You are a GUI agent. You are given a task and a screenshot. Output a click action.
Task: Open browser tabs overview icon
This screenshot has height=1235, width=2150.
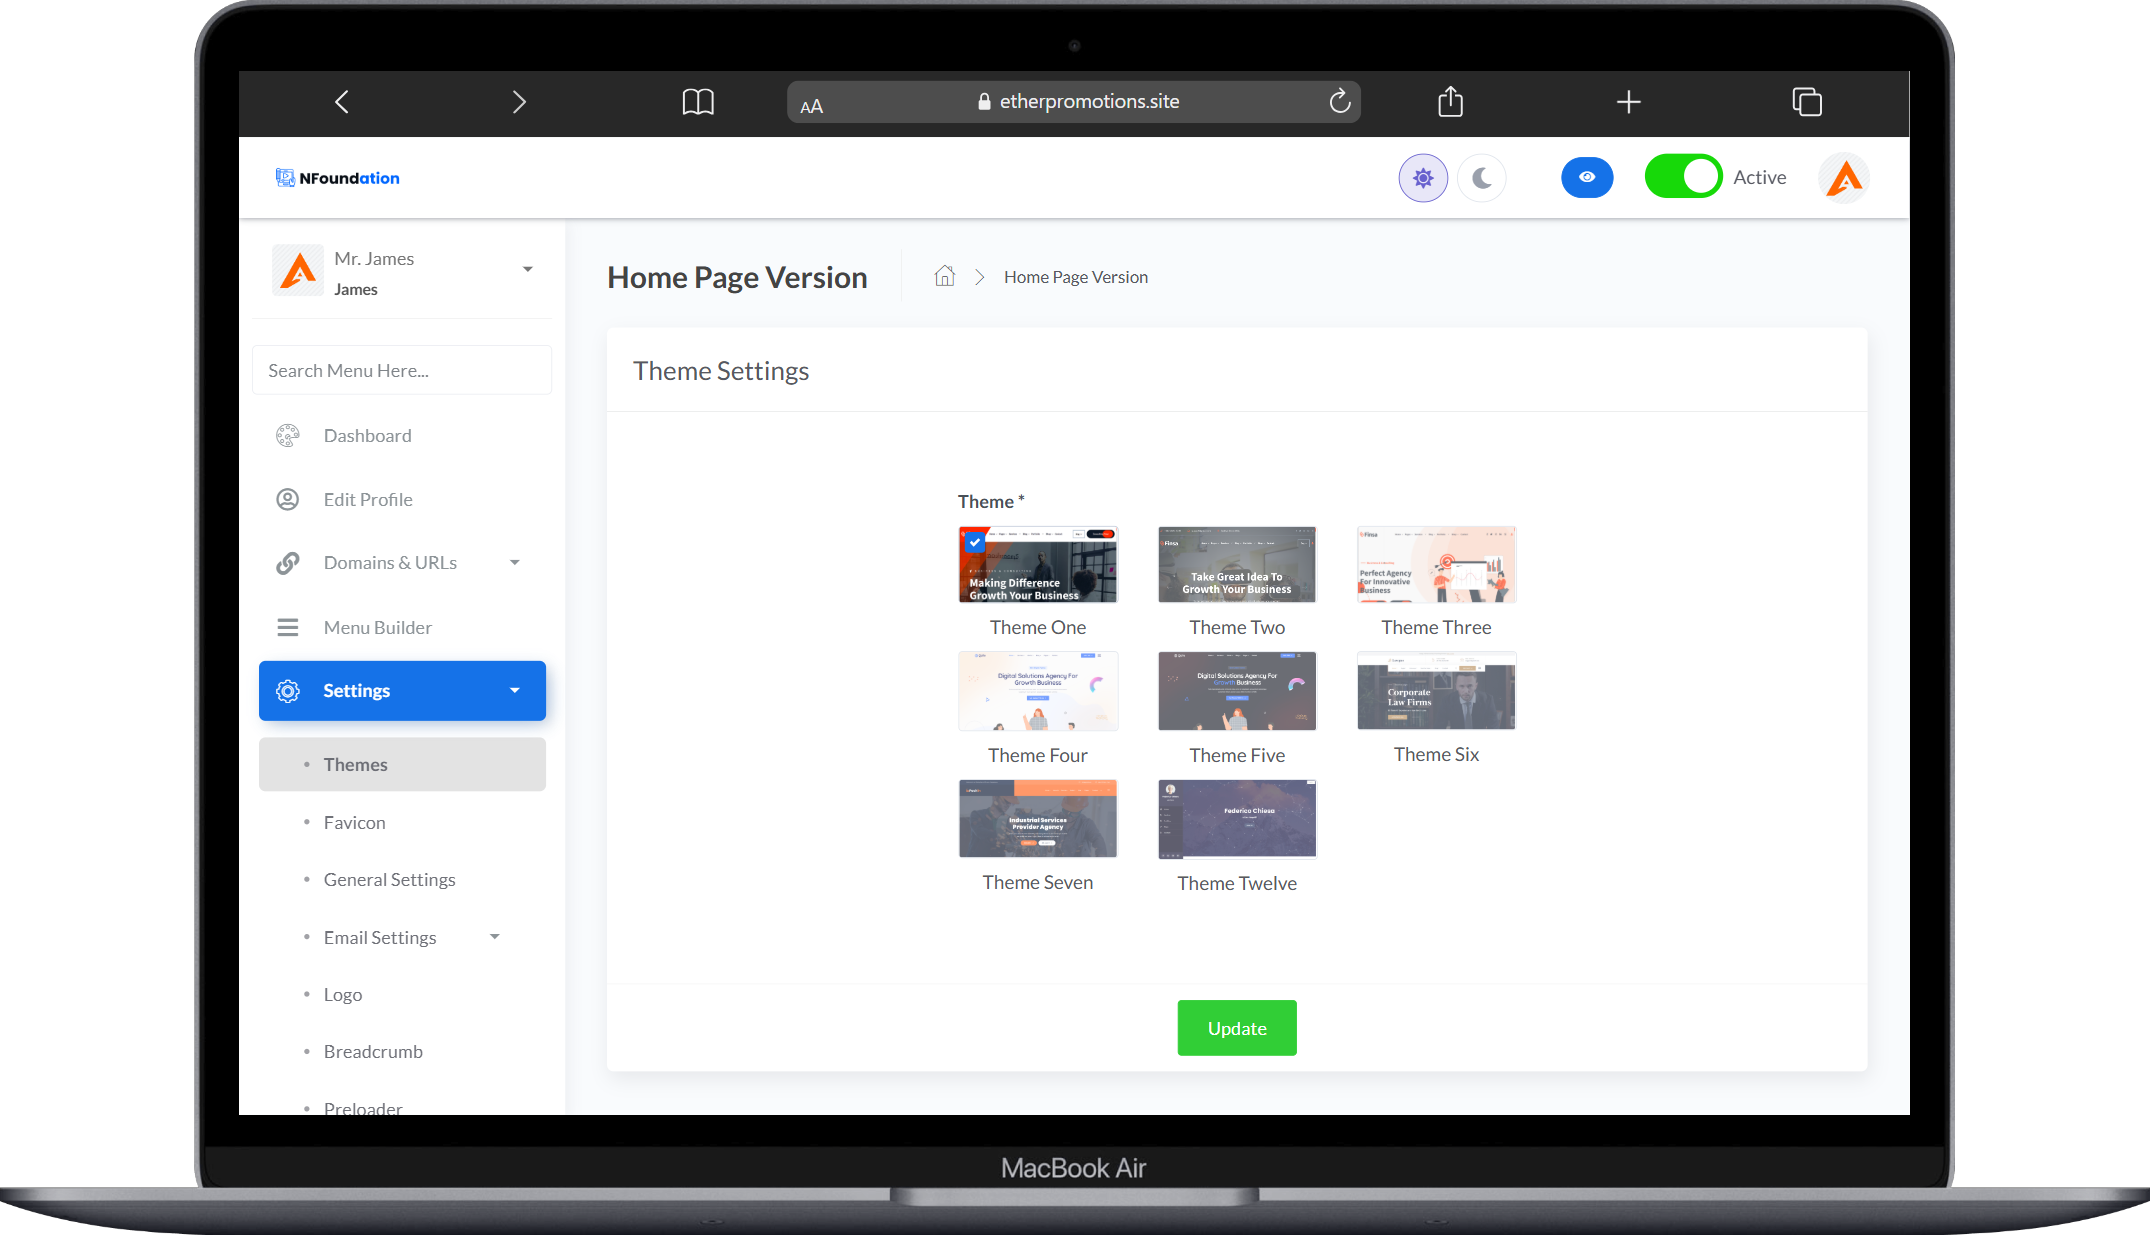1807,101
